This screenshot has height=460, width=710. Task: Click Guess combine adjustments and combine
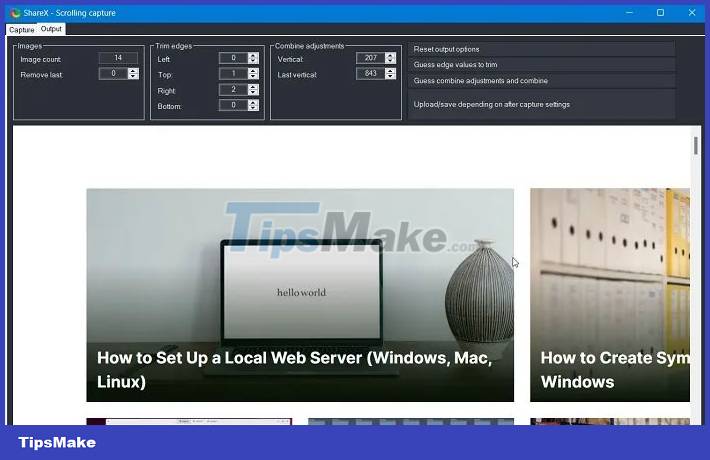click(x=542, y=81)
